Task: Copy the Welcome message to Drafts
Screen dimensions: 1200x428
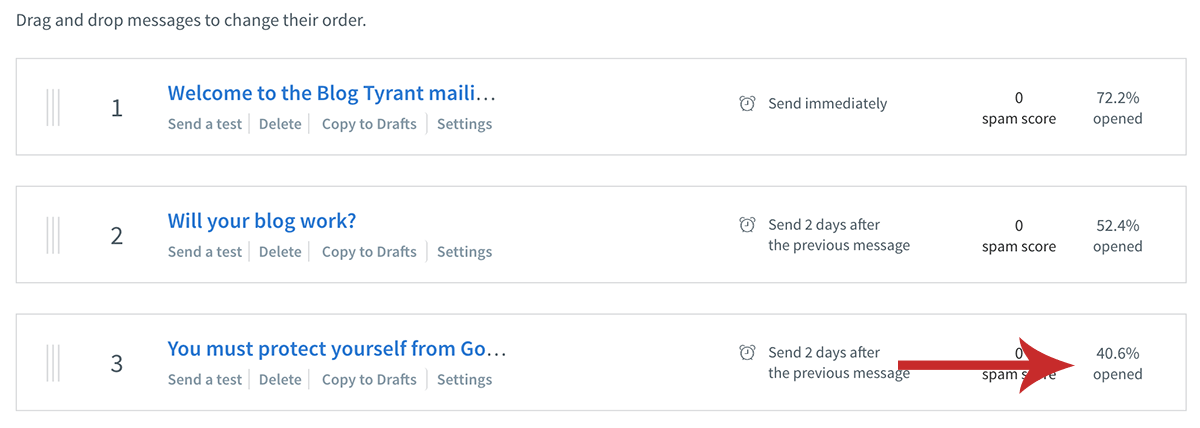Action: [369, 124]
